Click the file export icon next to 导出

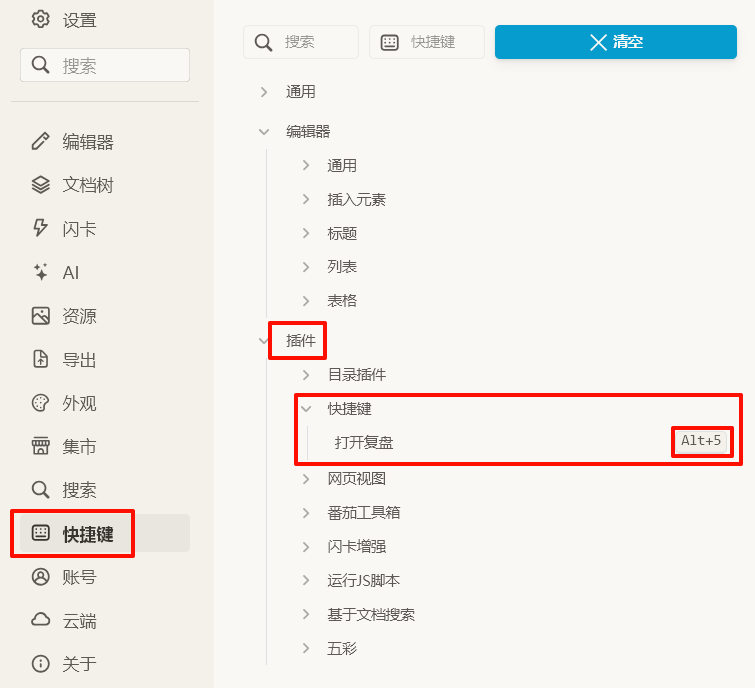(x=40, y=359)
